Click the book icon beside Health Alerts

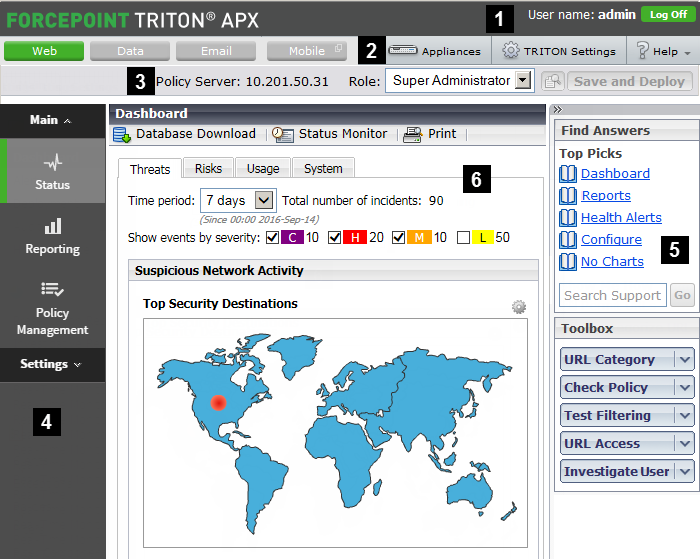tap(568, 217)
